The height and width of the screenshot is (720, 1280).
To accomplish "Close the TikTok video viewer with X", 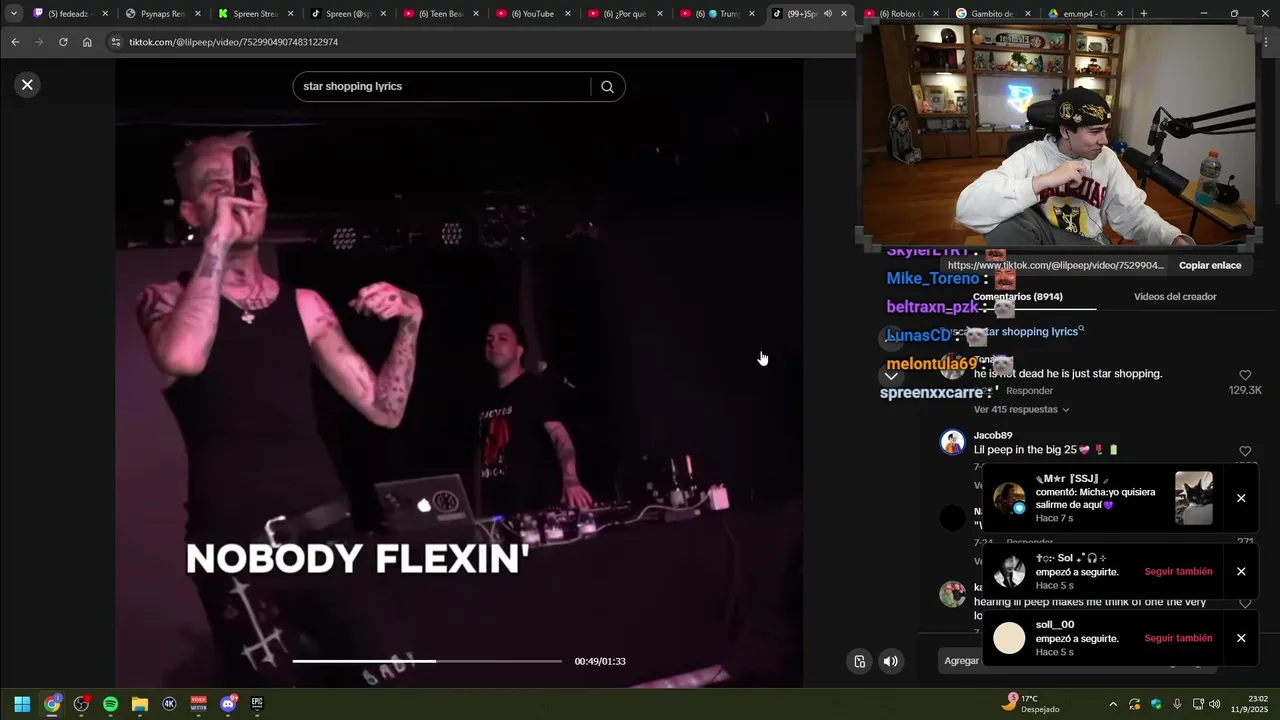I will point(27,85).
